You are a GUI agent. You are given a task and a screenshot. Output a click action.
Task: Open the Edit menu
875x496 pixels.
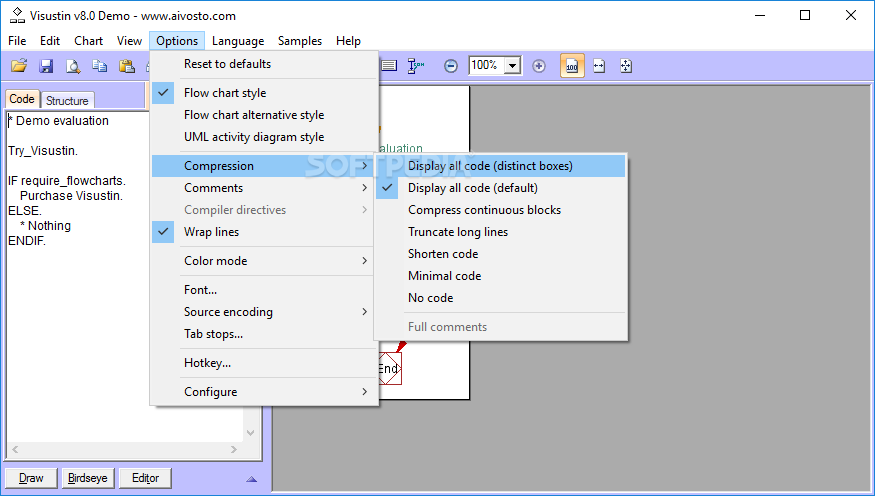click(x=50, y=41)
